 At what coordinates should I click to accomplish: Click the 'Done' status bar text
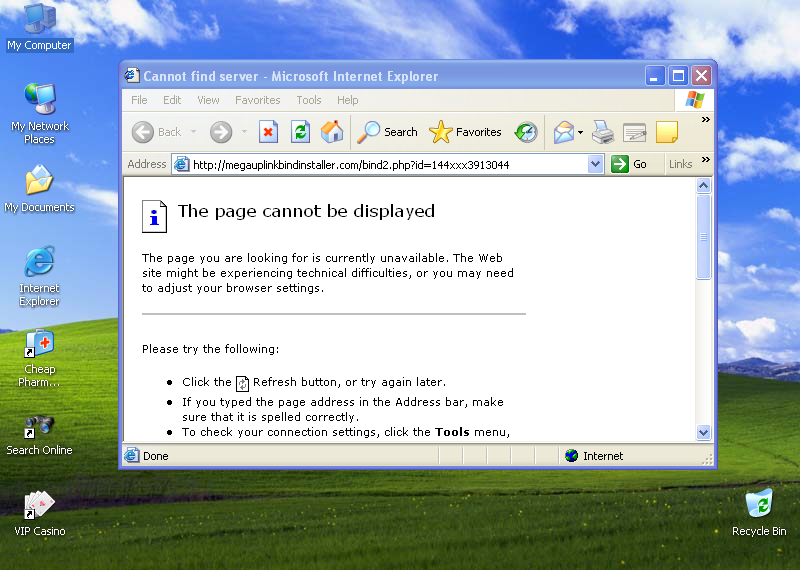tap(156, 456)
